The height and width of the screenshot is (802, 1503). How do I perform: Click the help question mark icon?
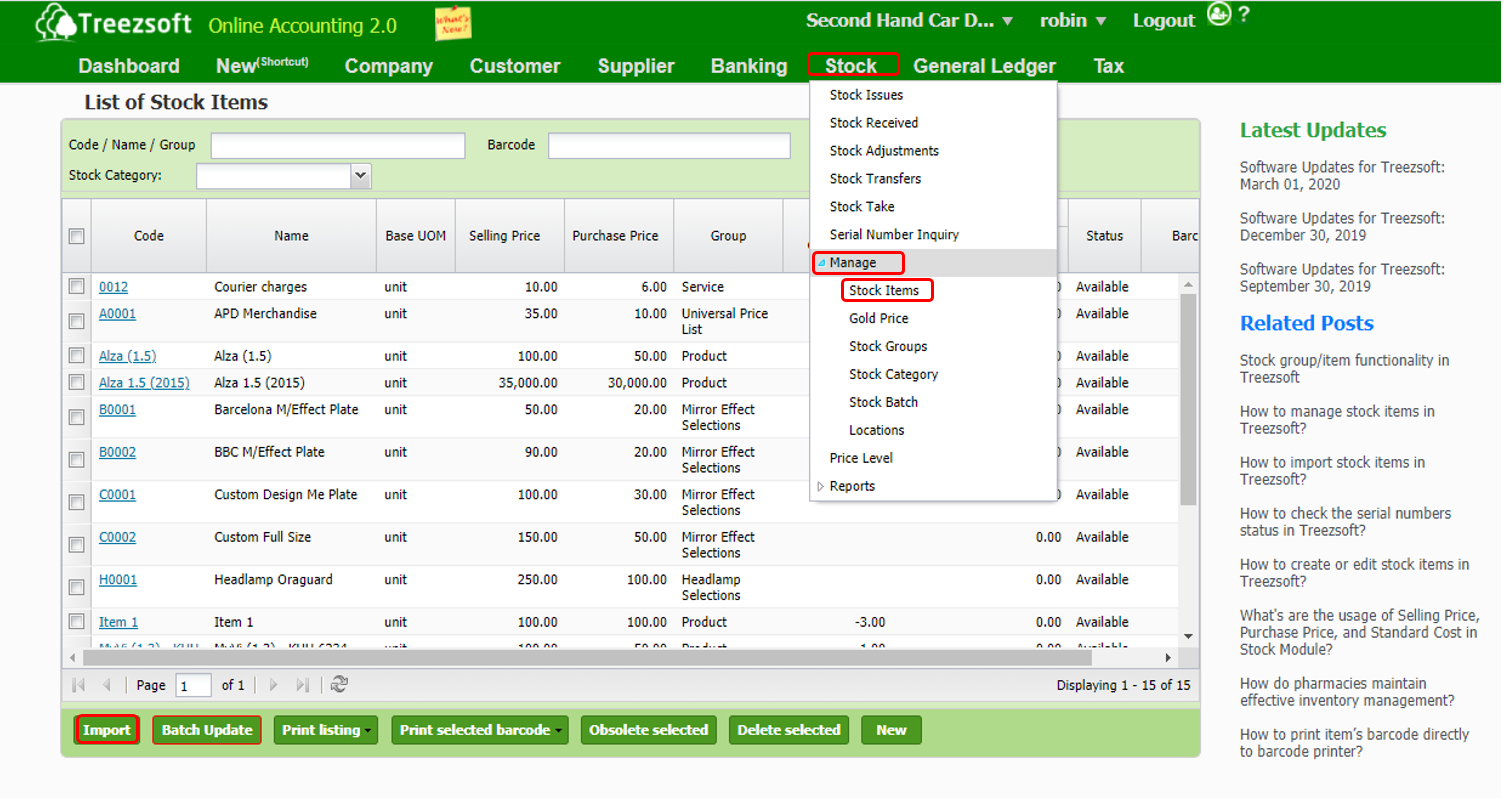(1244, 15)
